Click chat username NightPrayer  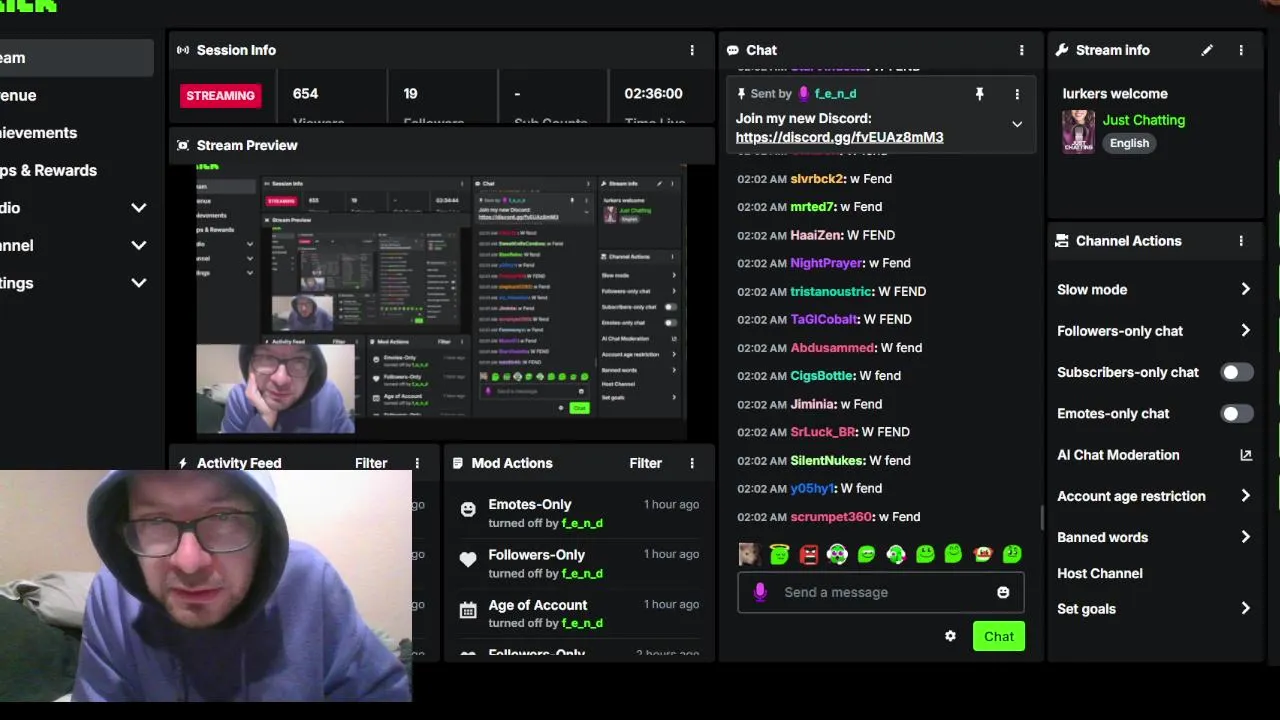click(825, 263)
